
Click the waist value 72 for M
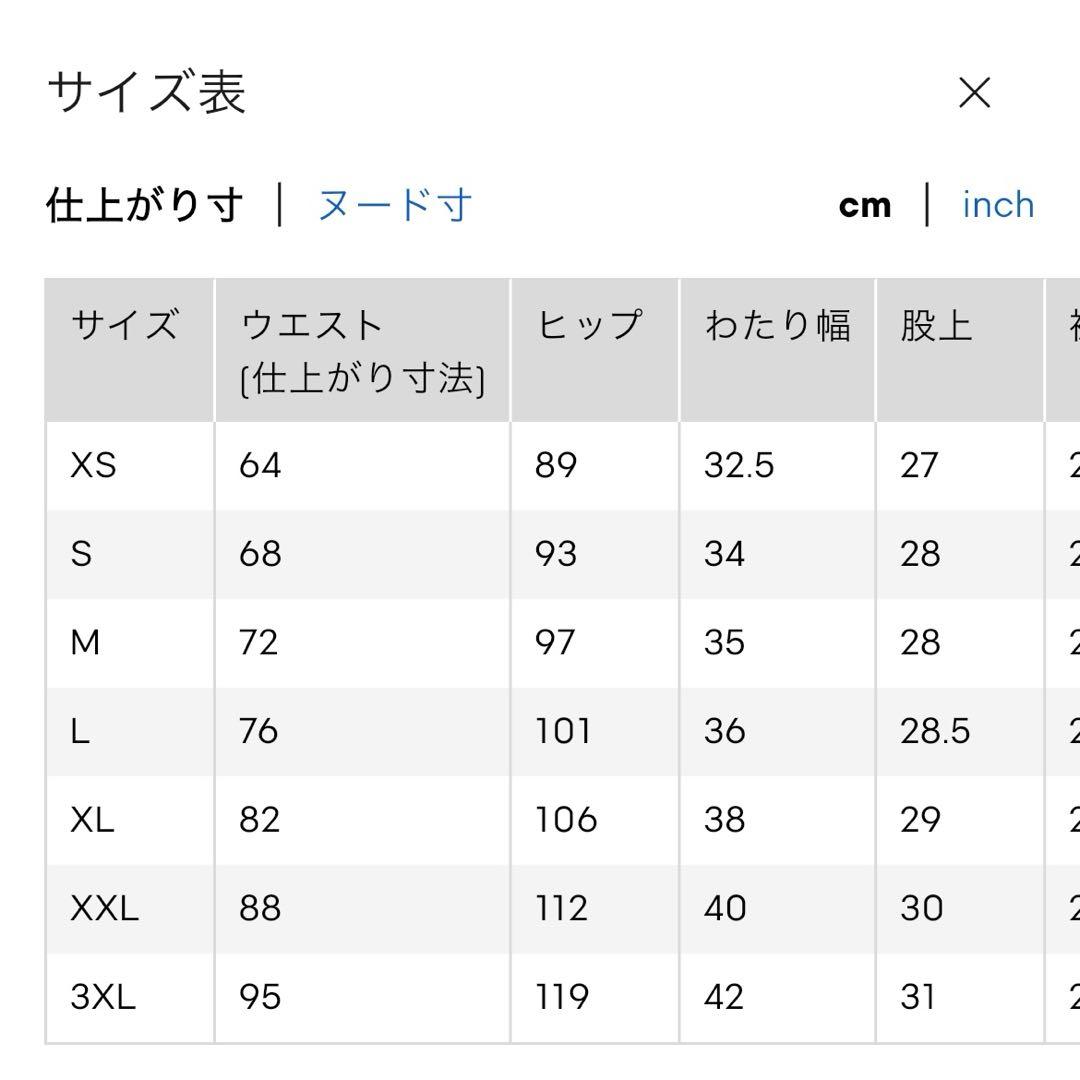[258, 643]
